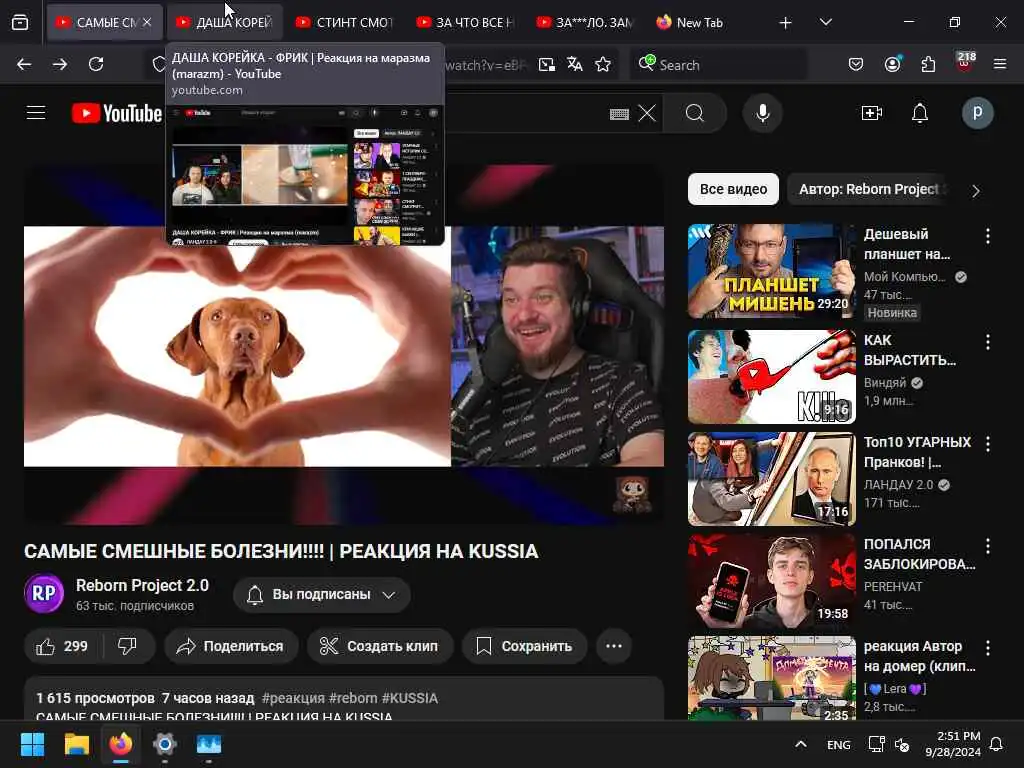This screenshot has width=1024, height=768.
Task: Open options for Топ10 УГАРНЫХ Пранков video
Action: [x=987, y=444]
